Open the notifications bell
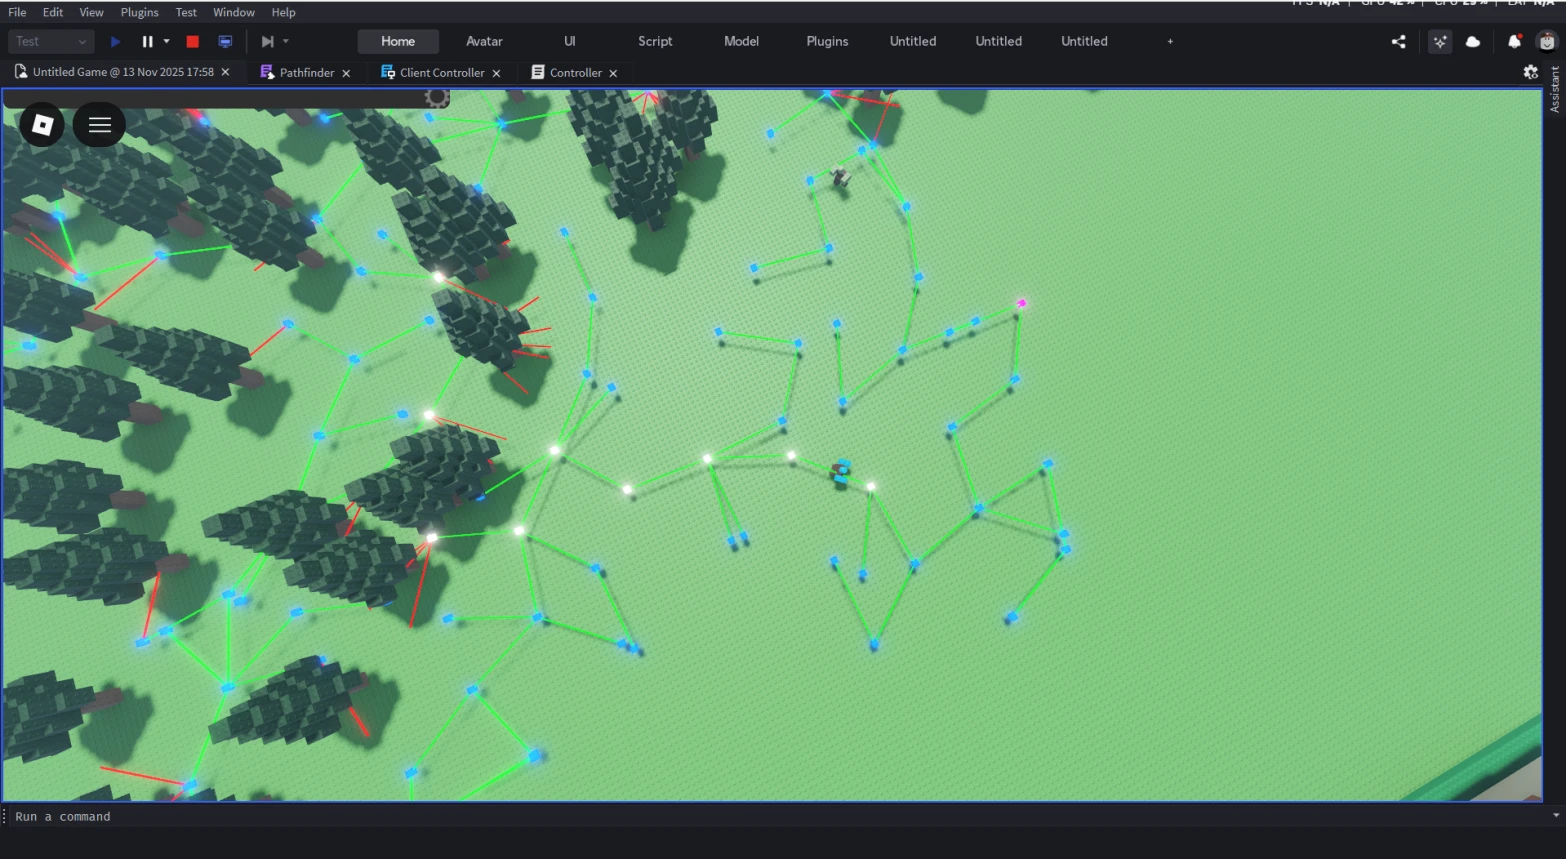Image resolution: width=1566 pixels, height=859 pixels. [1515, 42]
